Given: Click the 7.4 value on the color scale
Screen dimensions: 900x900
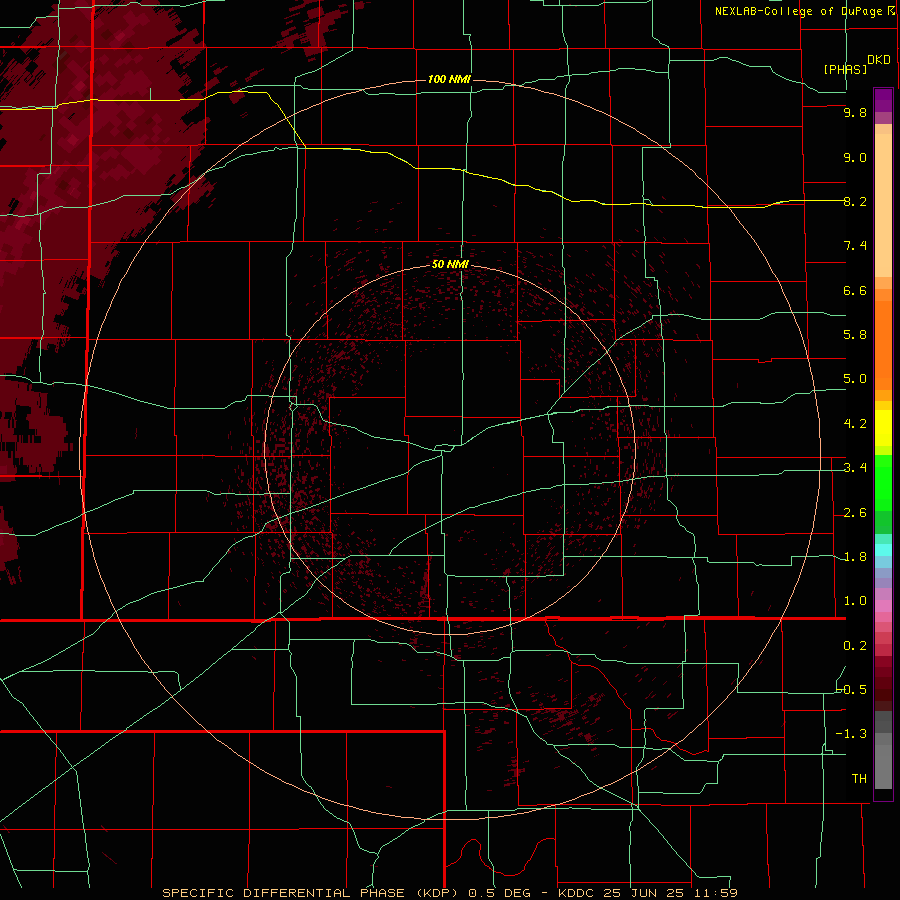Looking at the screenshot, I should 855,246.
